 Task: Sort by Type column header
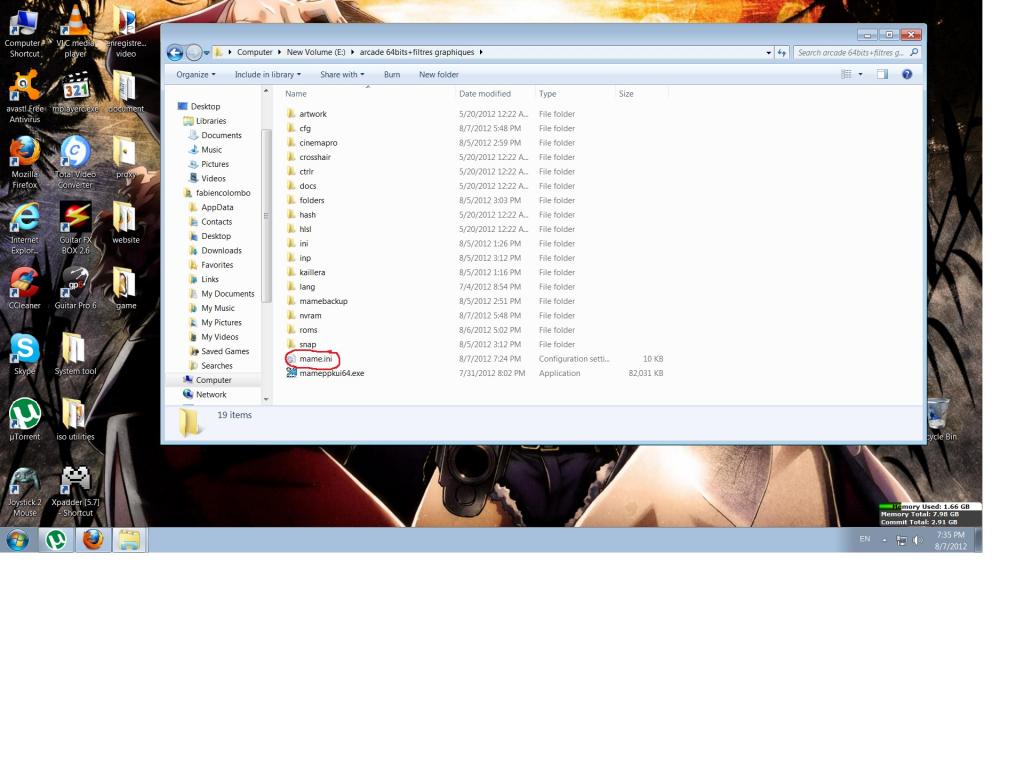coord(547,93)
